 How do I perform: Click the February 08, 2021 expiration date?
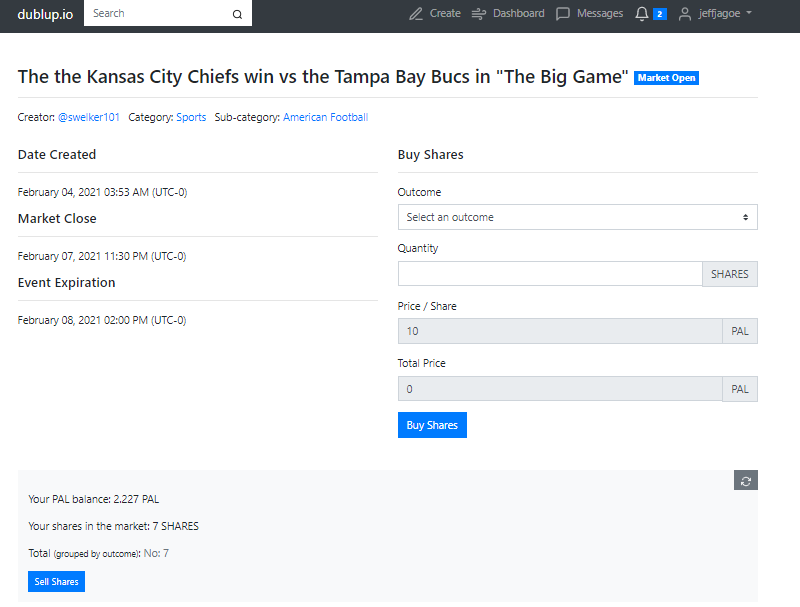coord(102,320)
